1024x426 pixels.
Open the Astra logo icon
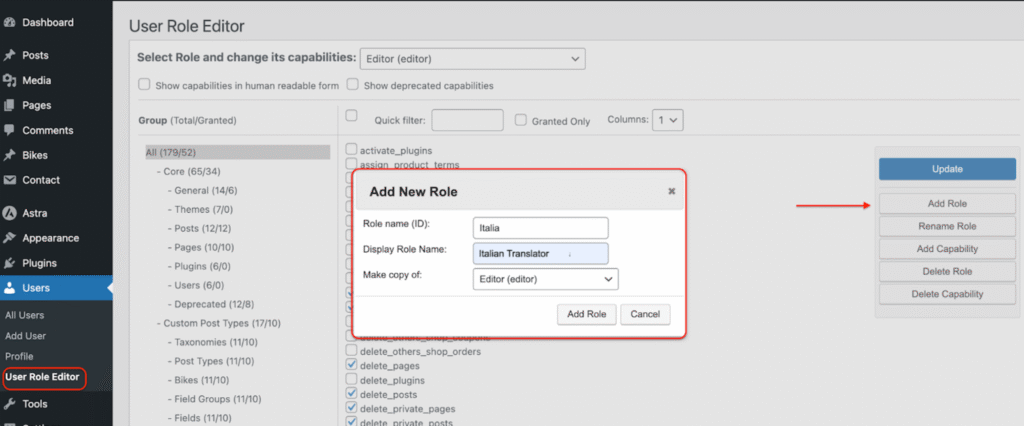point(9,213)
